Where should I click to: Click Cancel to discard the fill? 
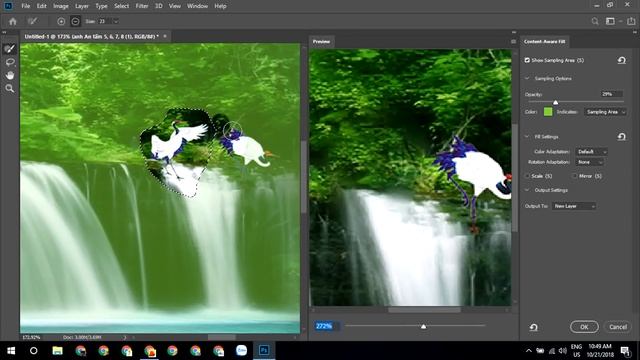(618, 327)
